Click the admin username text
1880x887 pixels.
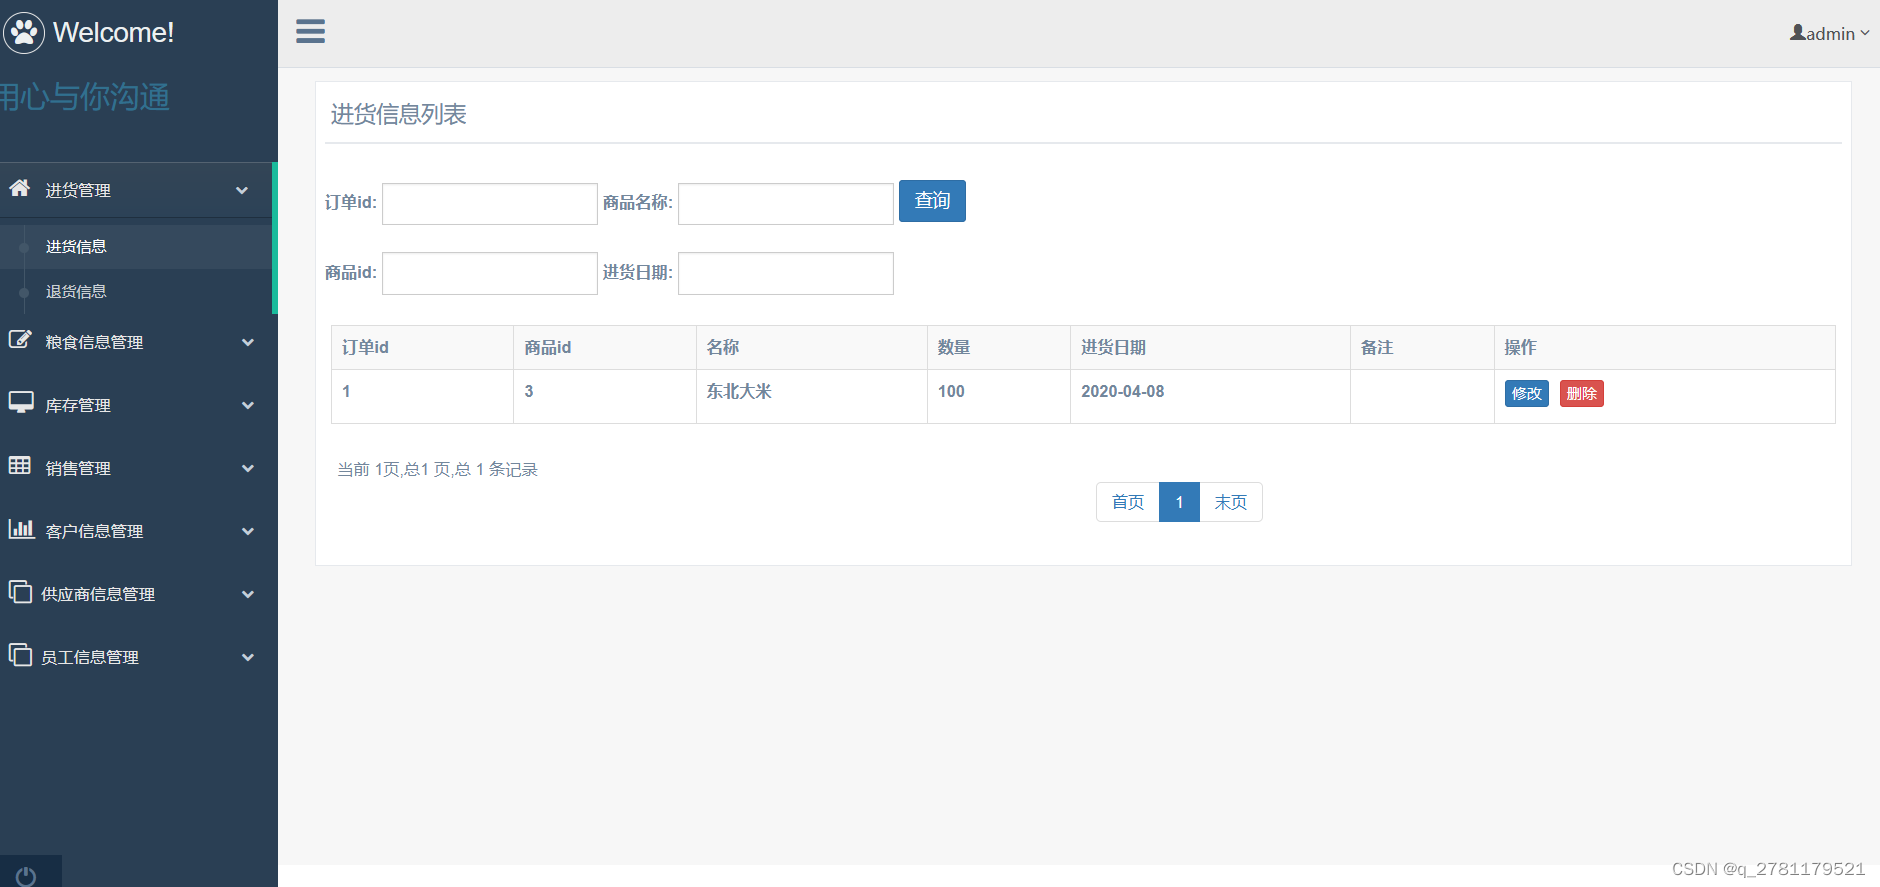(x=1831, y=34)
